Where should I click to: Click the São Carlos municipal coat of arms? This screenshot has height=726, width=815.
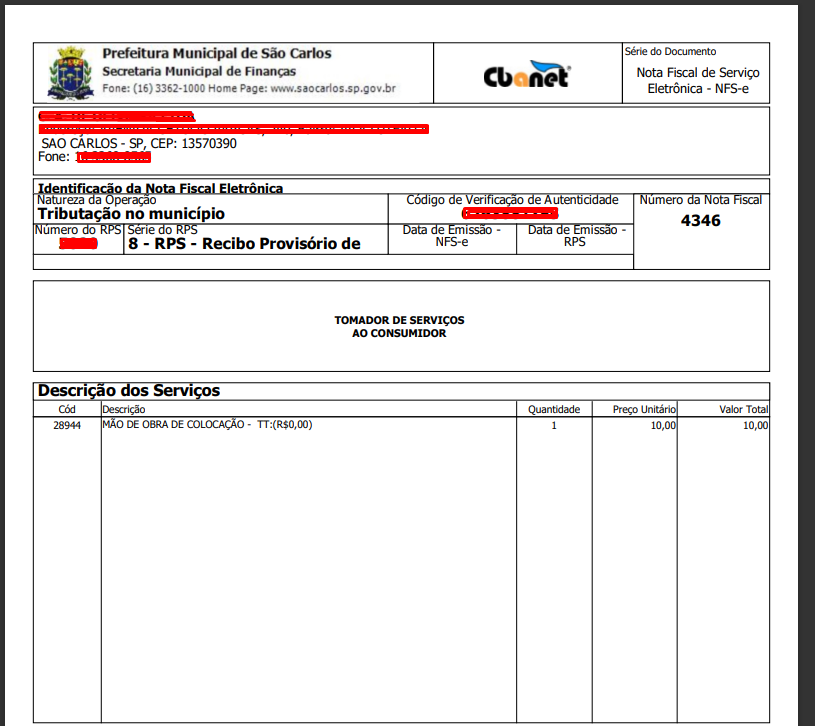point(70,73)
